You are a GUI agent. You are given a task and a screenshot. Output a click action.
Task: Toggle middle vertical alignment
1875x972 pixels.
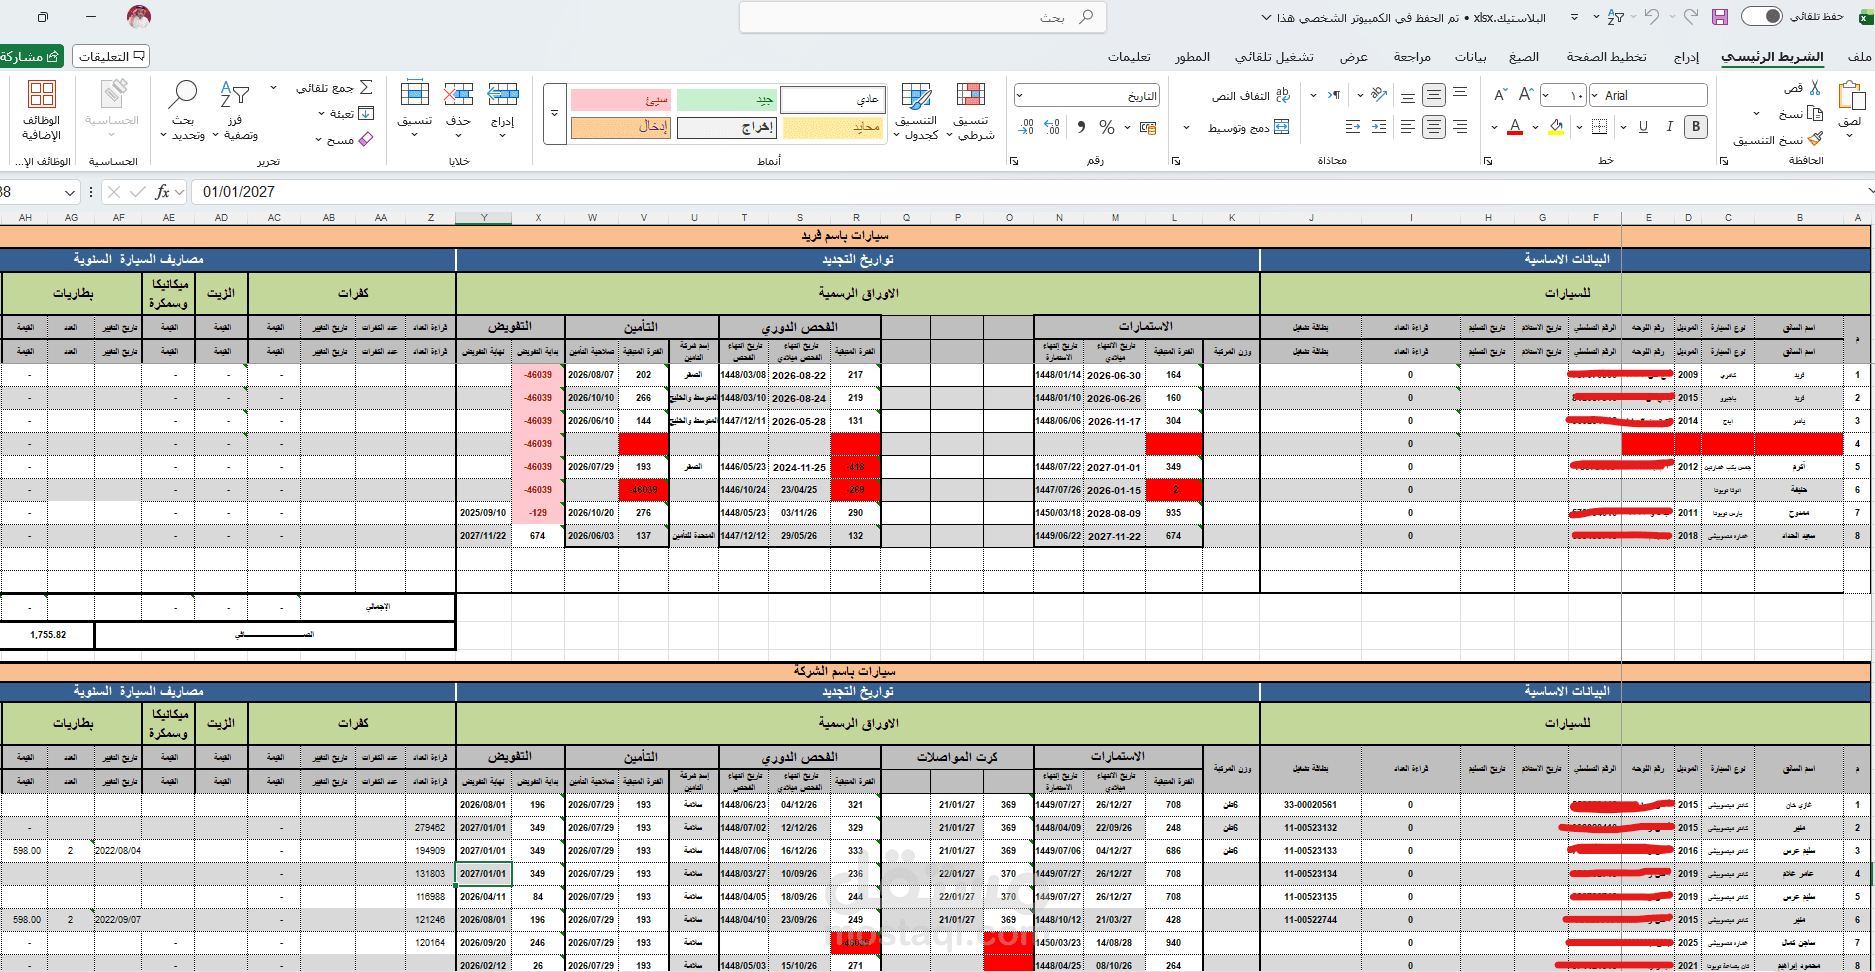tap(1434, 95)
